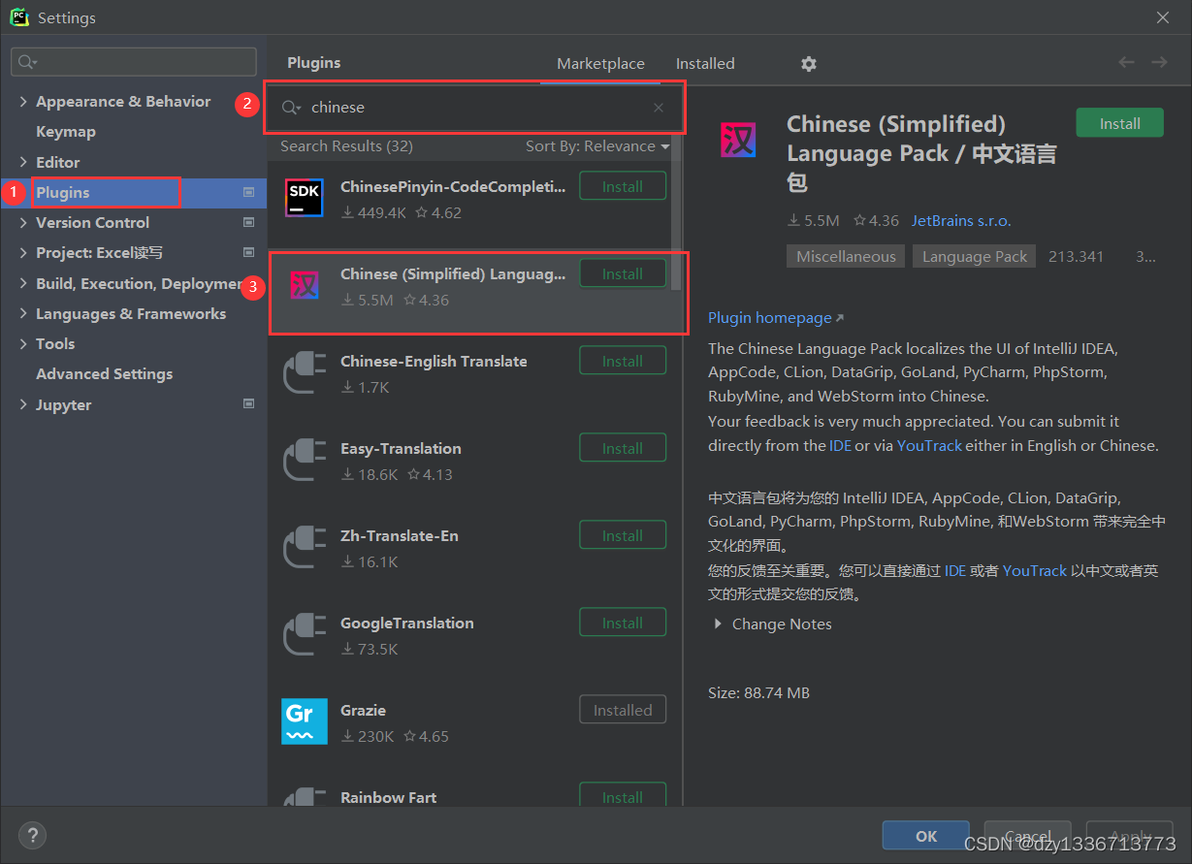Focus the settings search field
1192x864 pixels.
point(134,62)
